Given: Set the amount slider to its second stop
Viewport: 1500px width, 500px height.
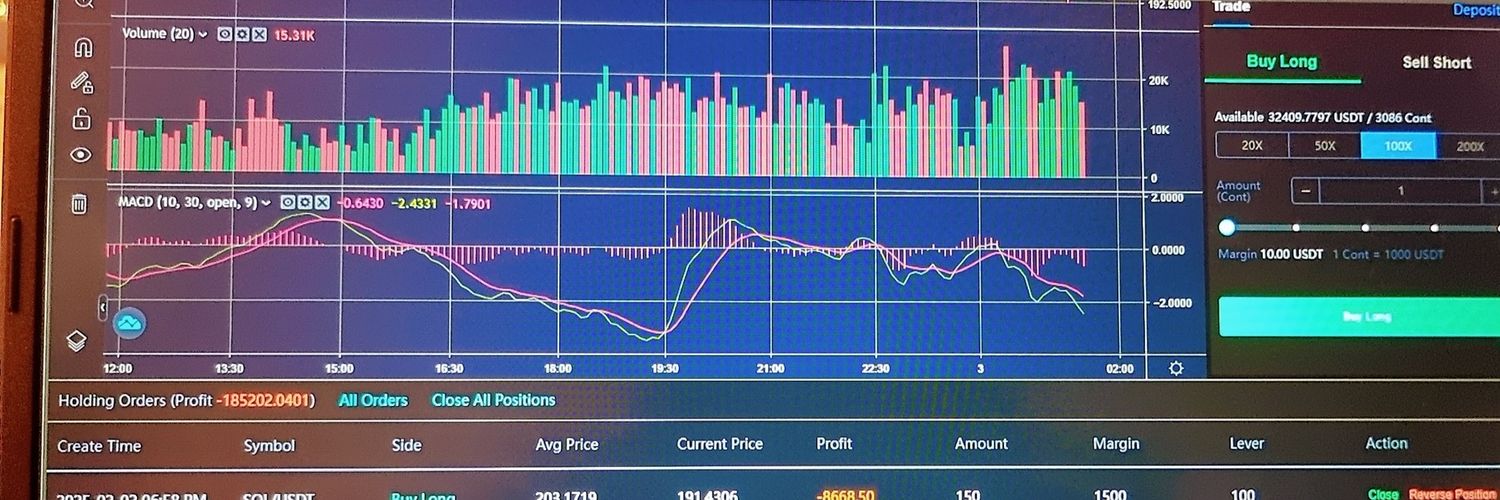Looking at the screenshot, I should 1296,228.
